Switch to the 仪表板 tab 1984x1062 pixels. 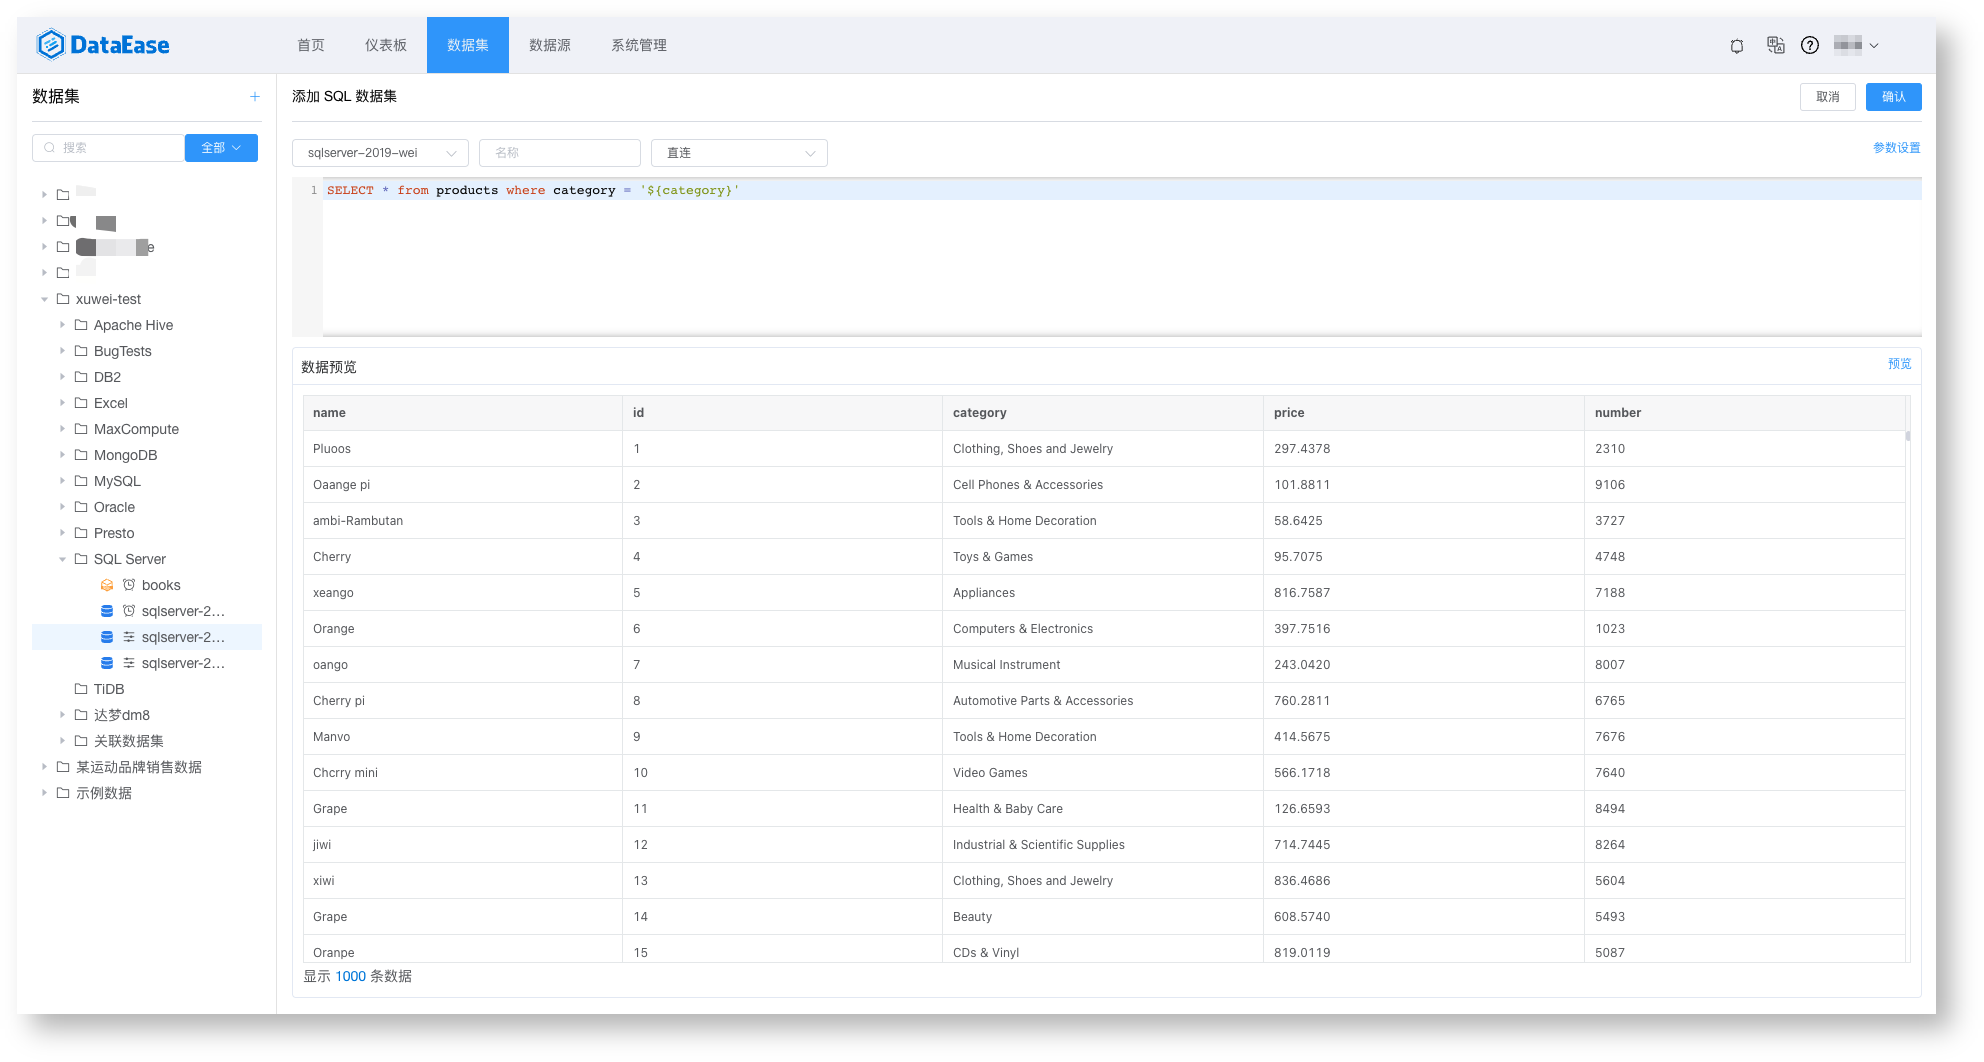click(386, 45)
